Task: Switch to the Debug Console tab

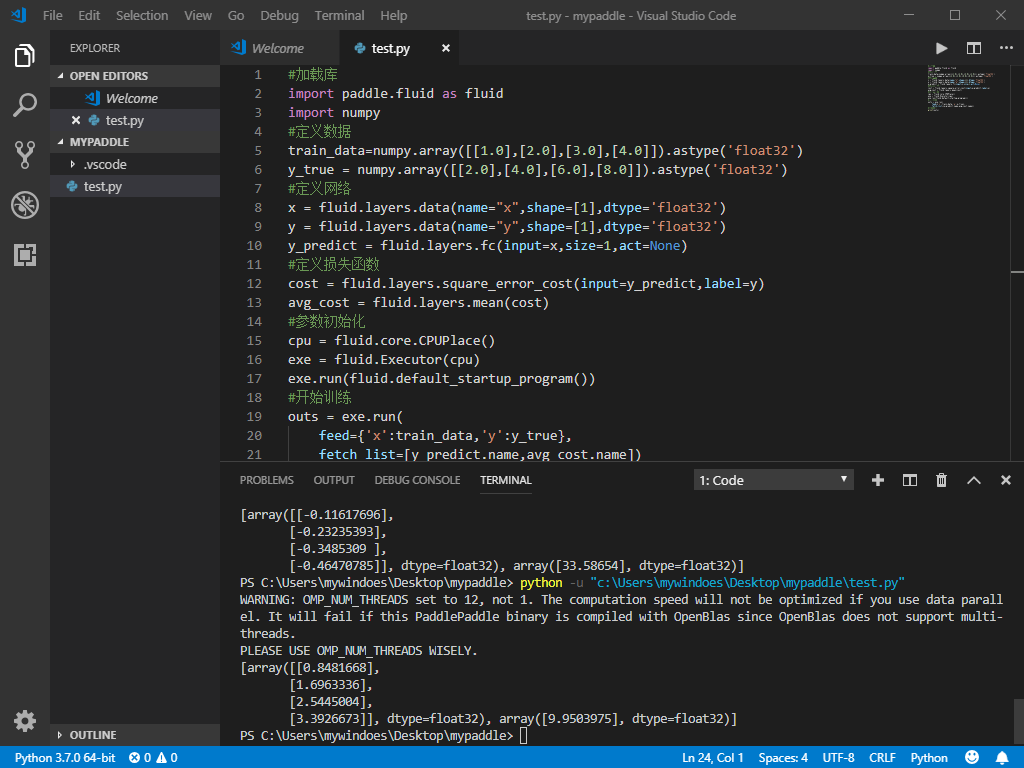Action: (417, 481)
